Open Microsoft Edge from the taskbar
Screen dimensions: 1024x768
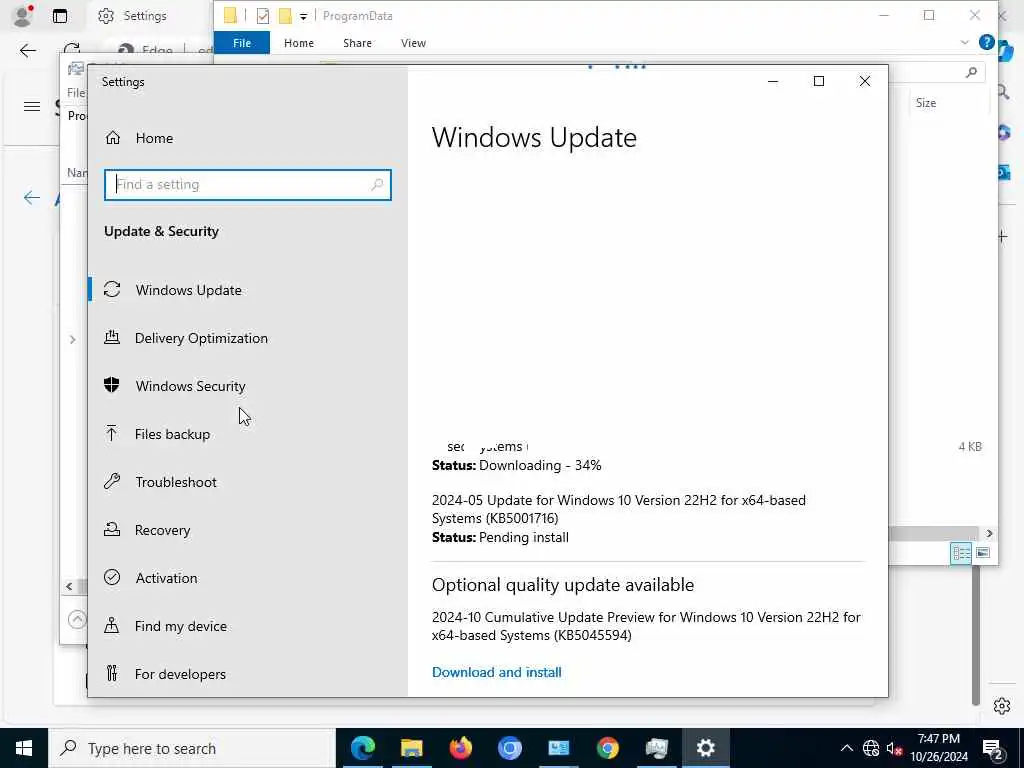coord(362,748)
